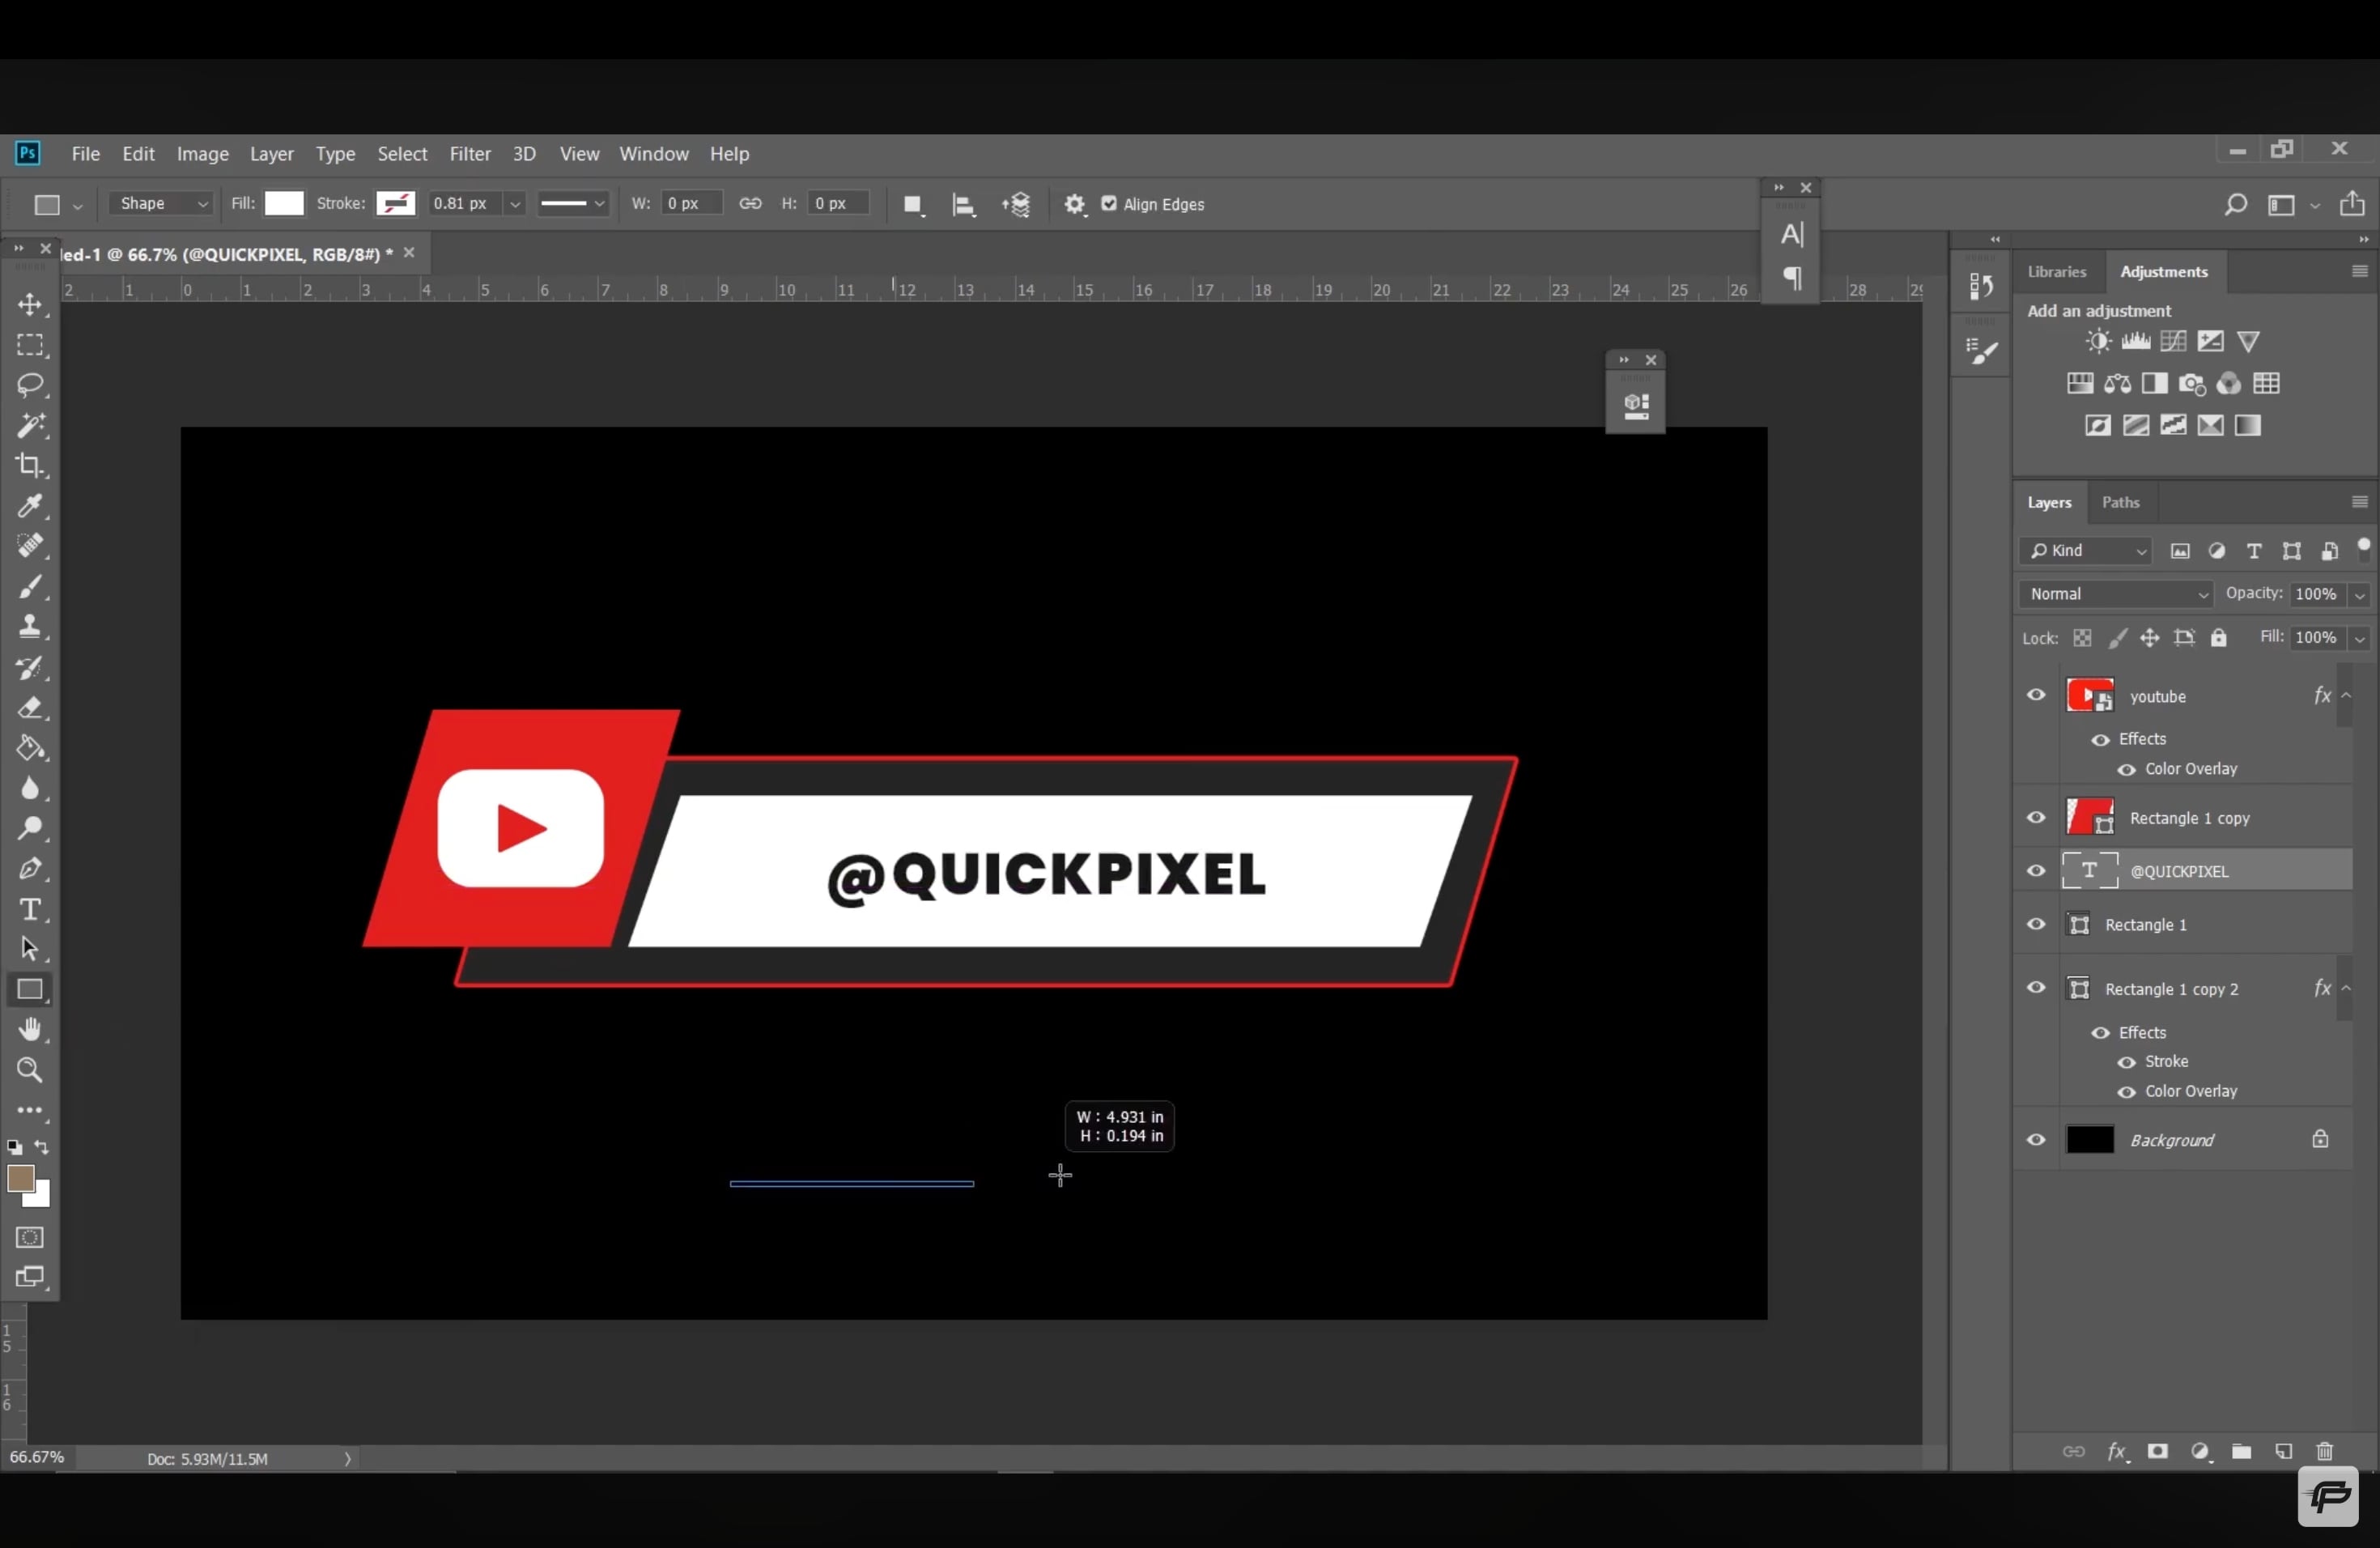This screenshot has width=2380, height=1548.
Task: Hide the youtube layer
Action: click(x=2036, y=695)
